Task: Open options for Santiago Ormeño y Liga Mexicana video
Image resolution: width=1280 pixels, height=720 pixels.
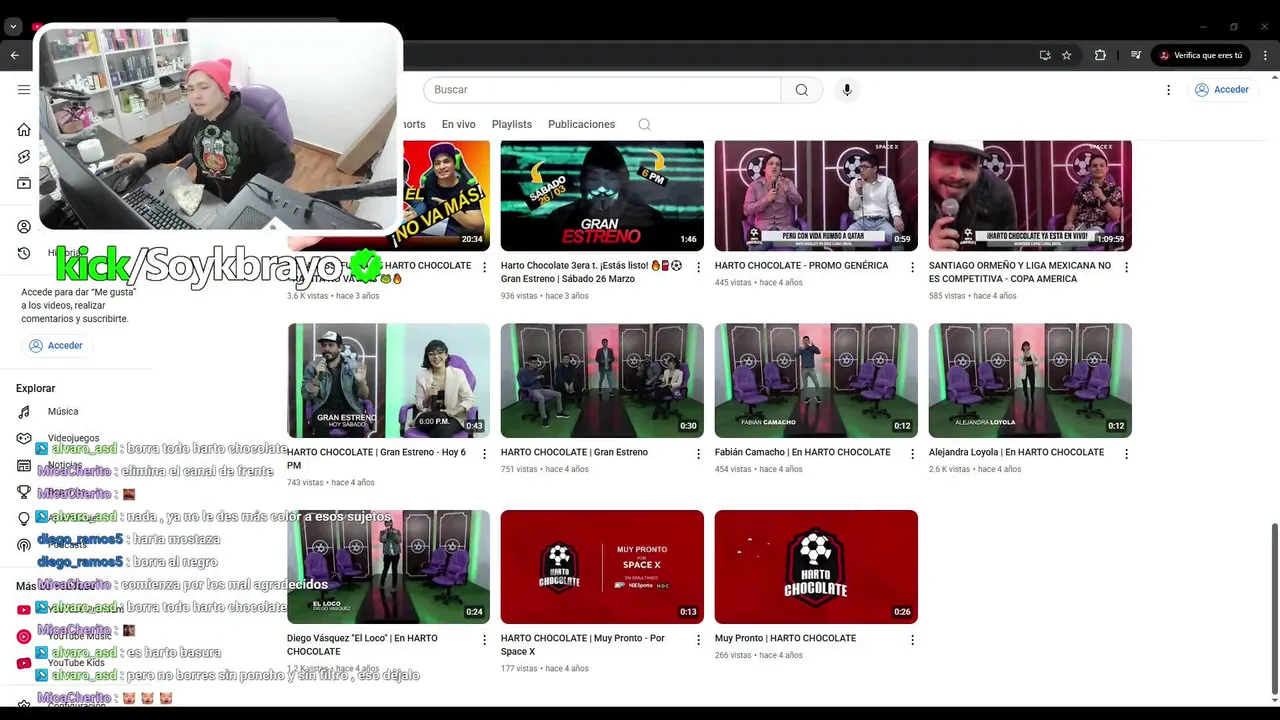Action: [x=1126, y=267]
